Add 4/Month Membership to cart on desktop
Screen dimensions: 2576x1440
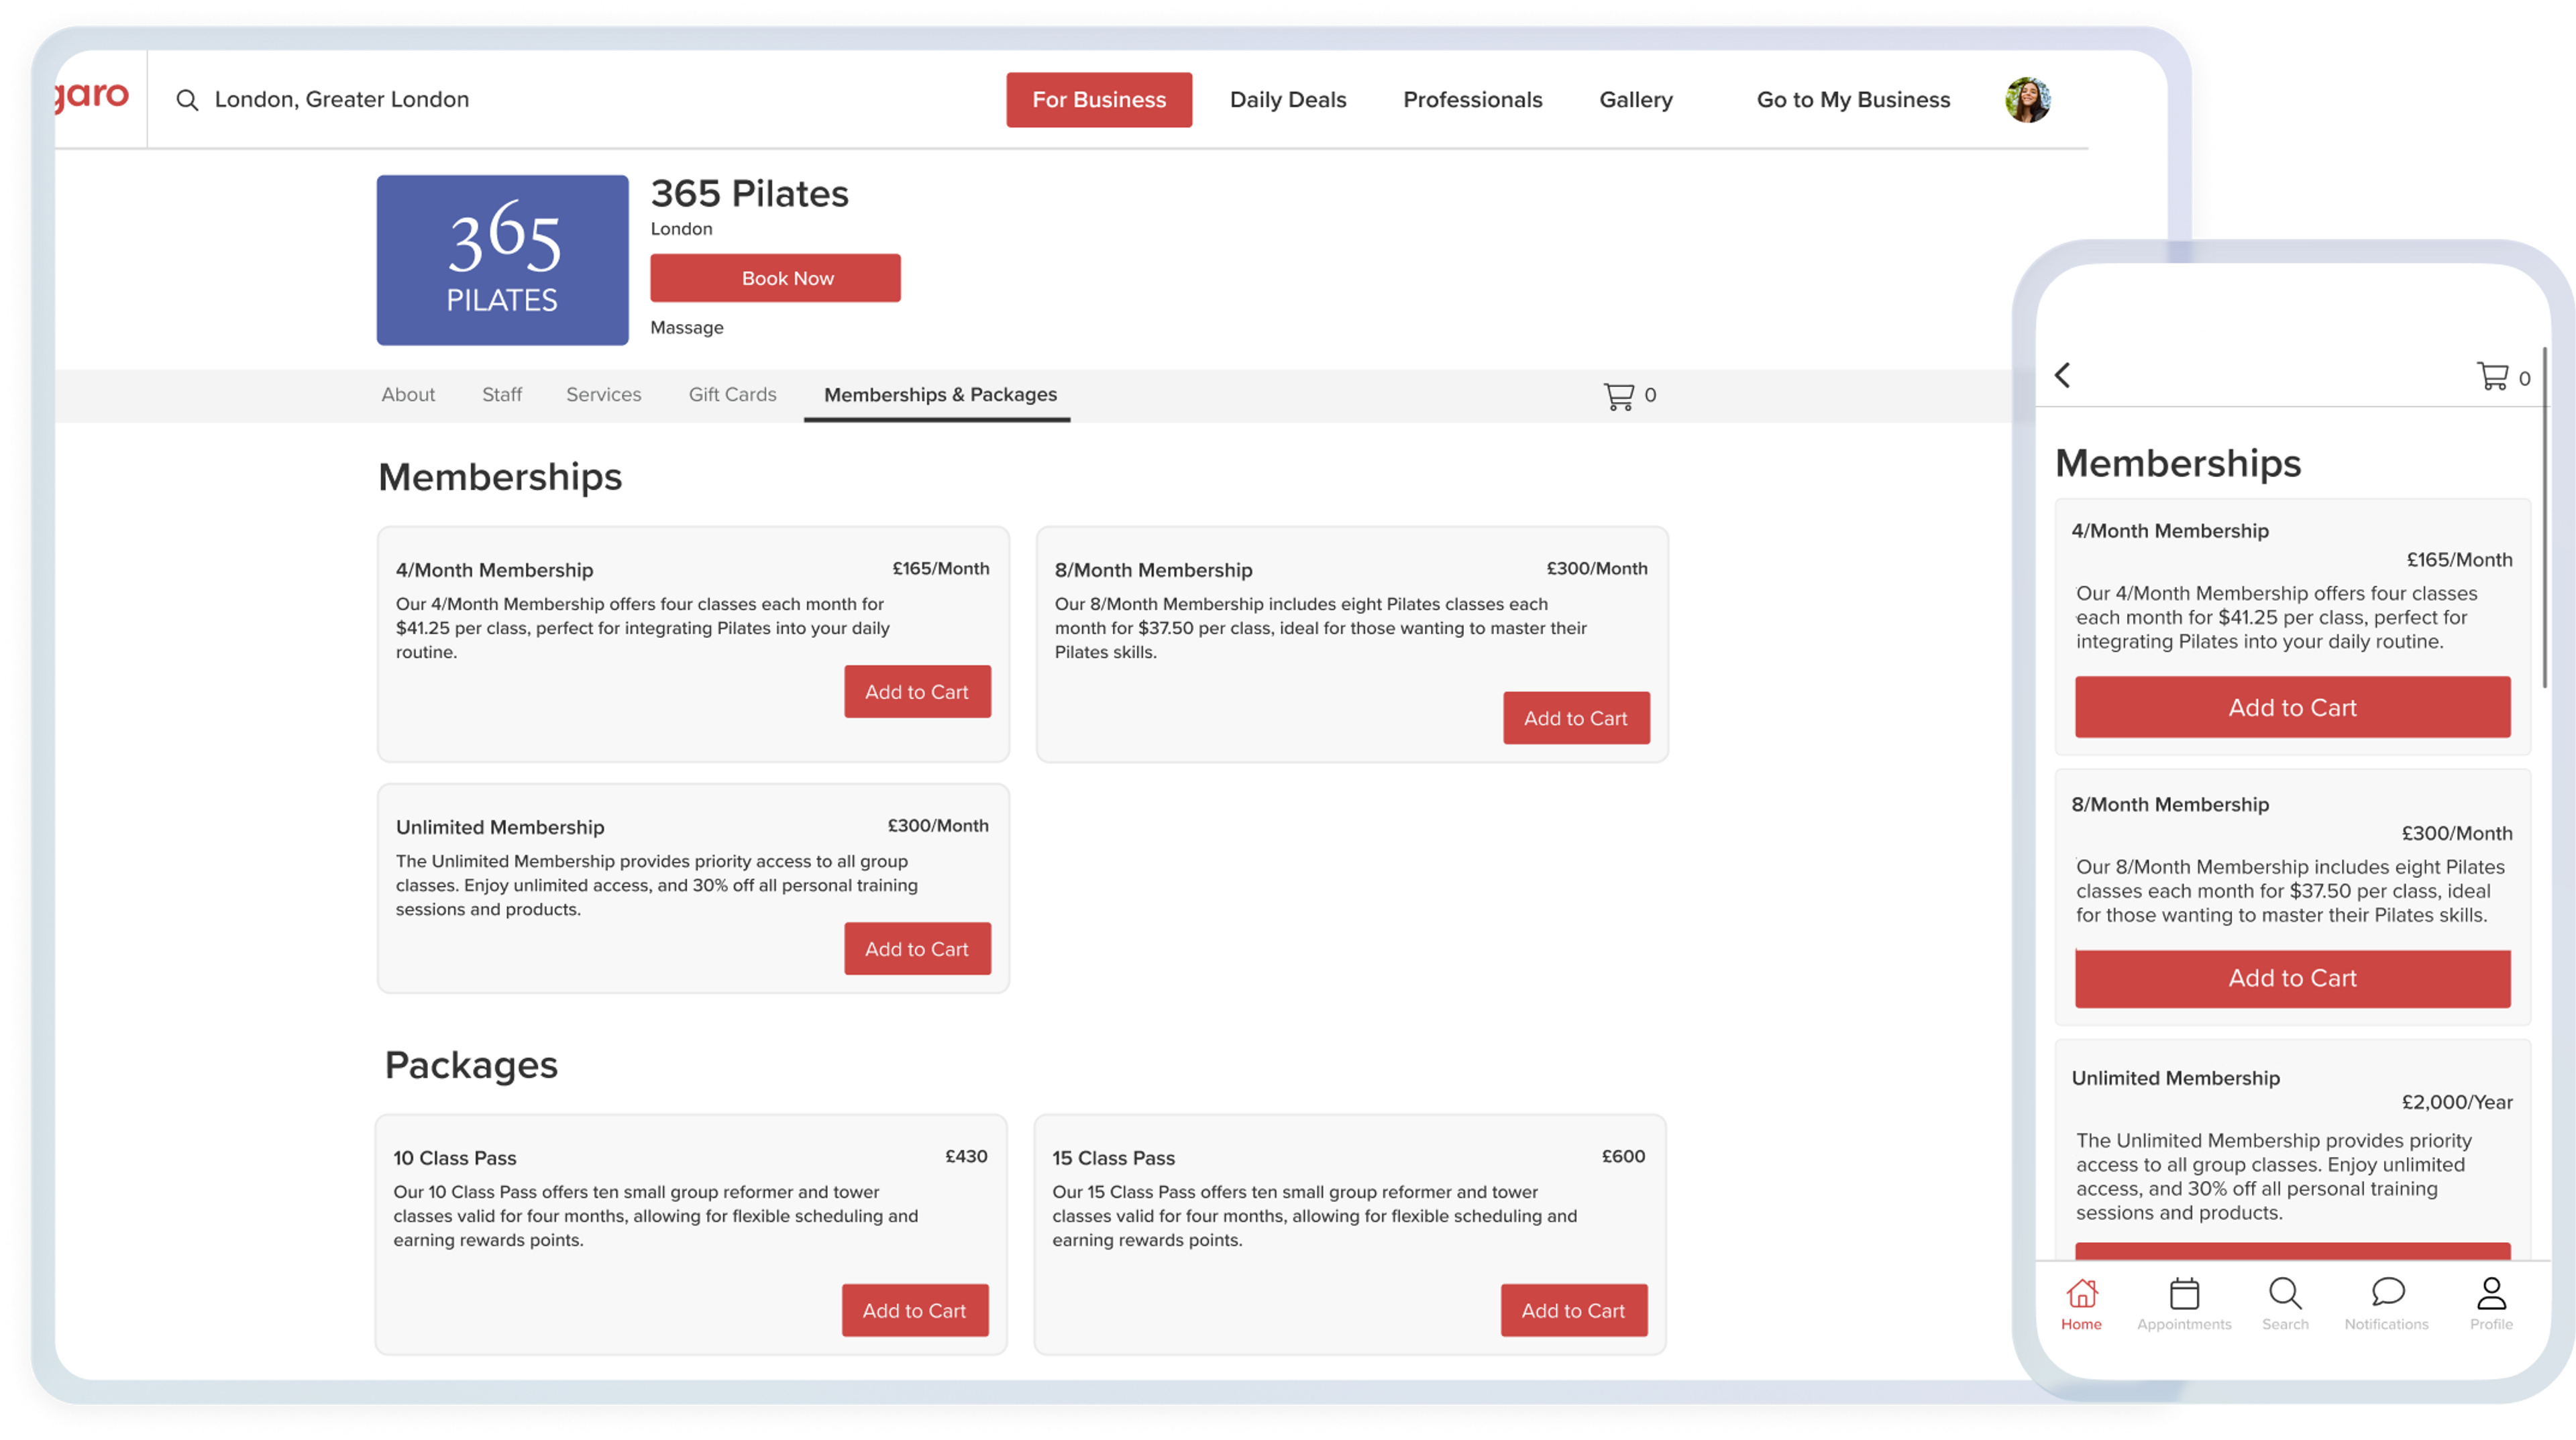[917, 692]
